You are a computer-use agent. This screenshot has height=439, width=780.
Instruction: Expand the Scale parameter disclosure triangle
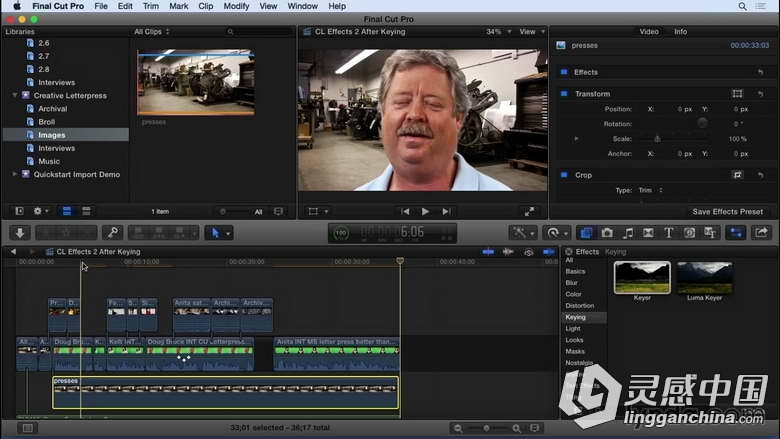[576, 139]
